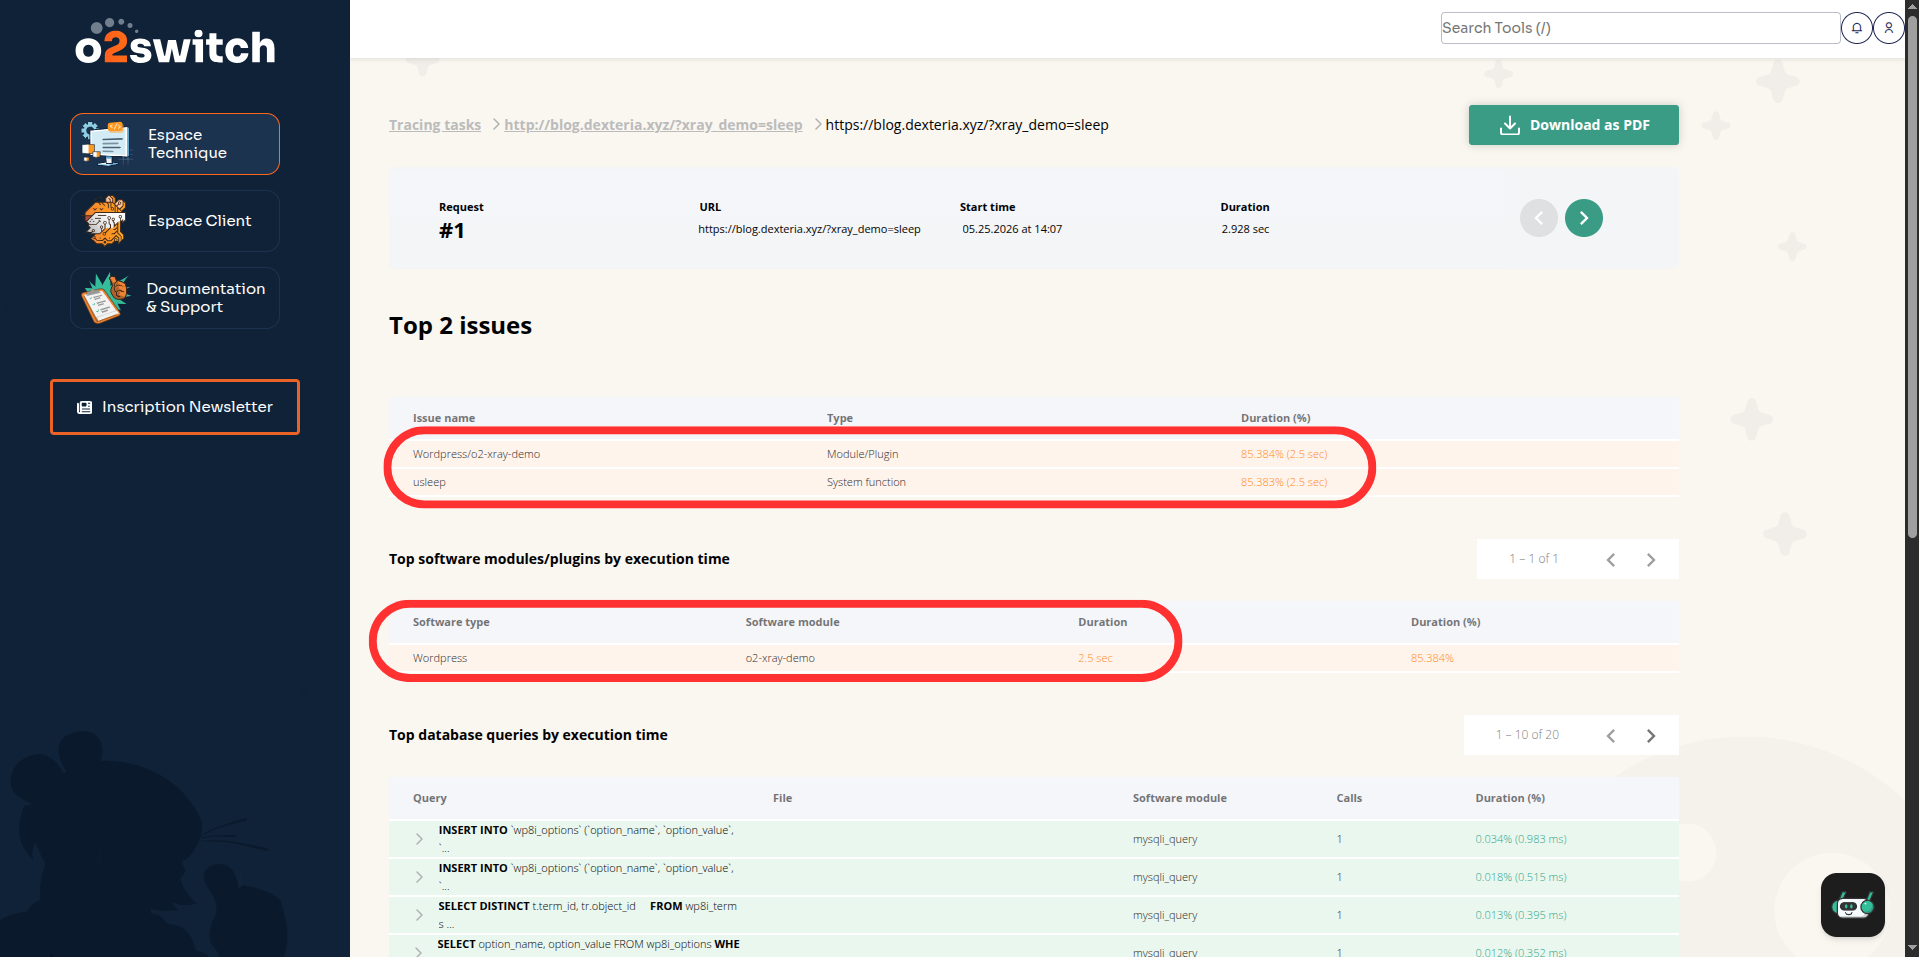This screenshot has width=1919, height=957.
Task: Open the chatbot assistant widget
Action: tap(1853, 905)
